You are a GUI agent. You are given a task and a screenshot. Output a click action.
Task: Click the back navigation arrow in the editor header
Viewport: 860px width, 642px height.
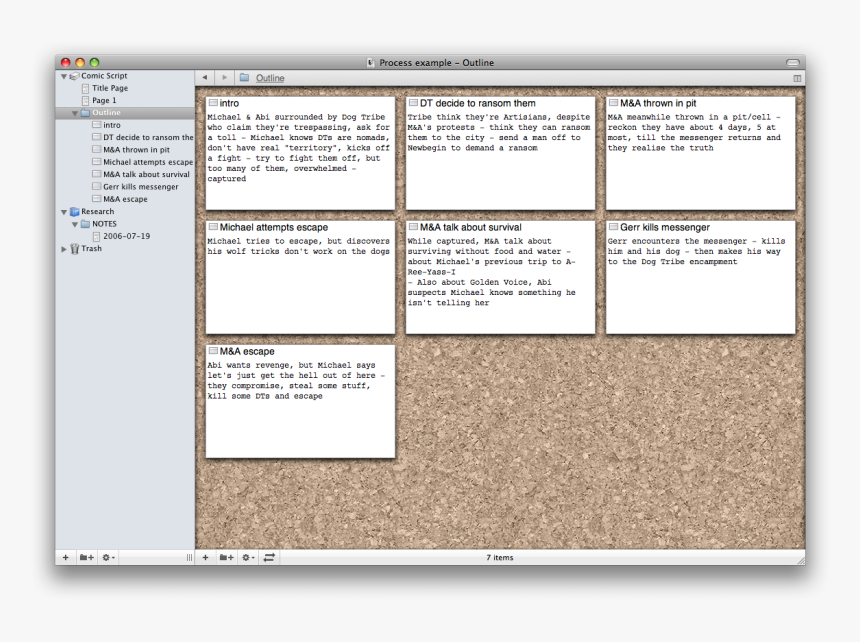(x=204, y=77)
